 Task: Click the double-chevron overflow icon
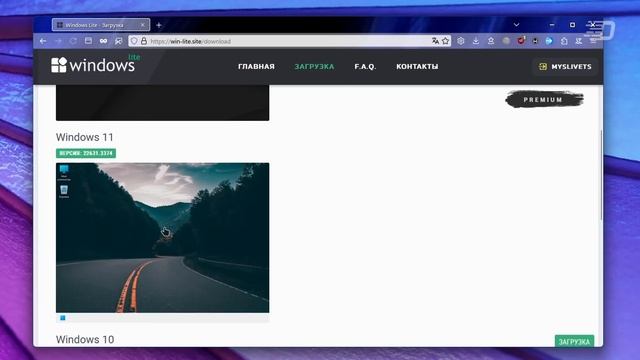click(579, 41)
